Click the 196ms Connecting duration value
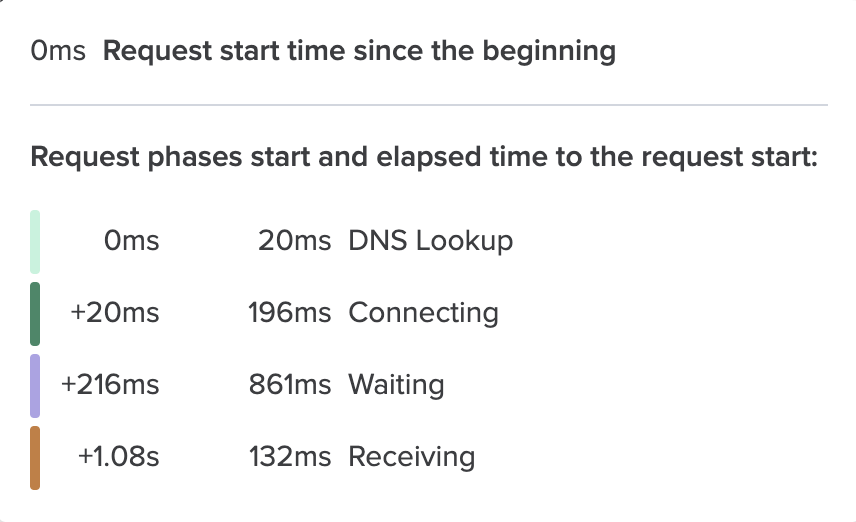This screenshot has width=856, height=522. pyautogui.click(x=290, y=313)
